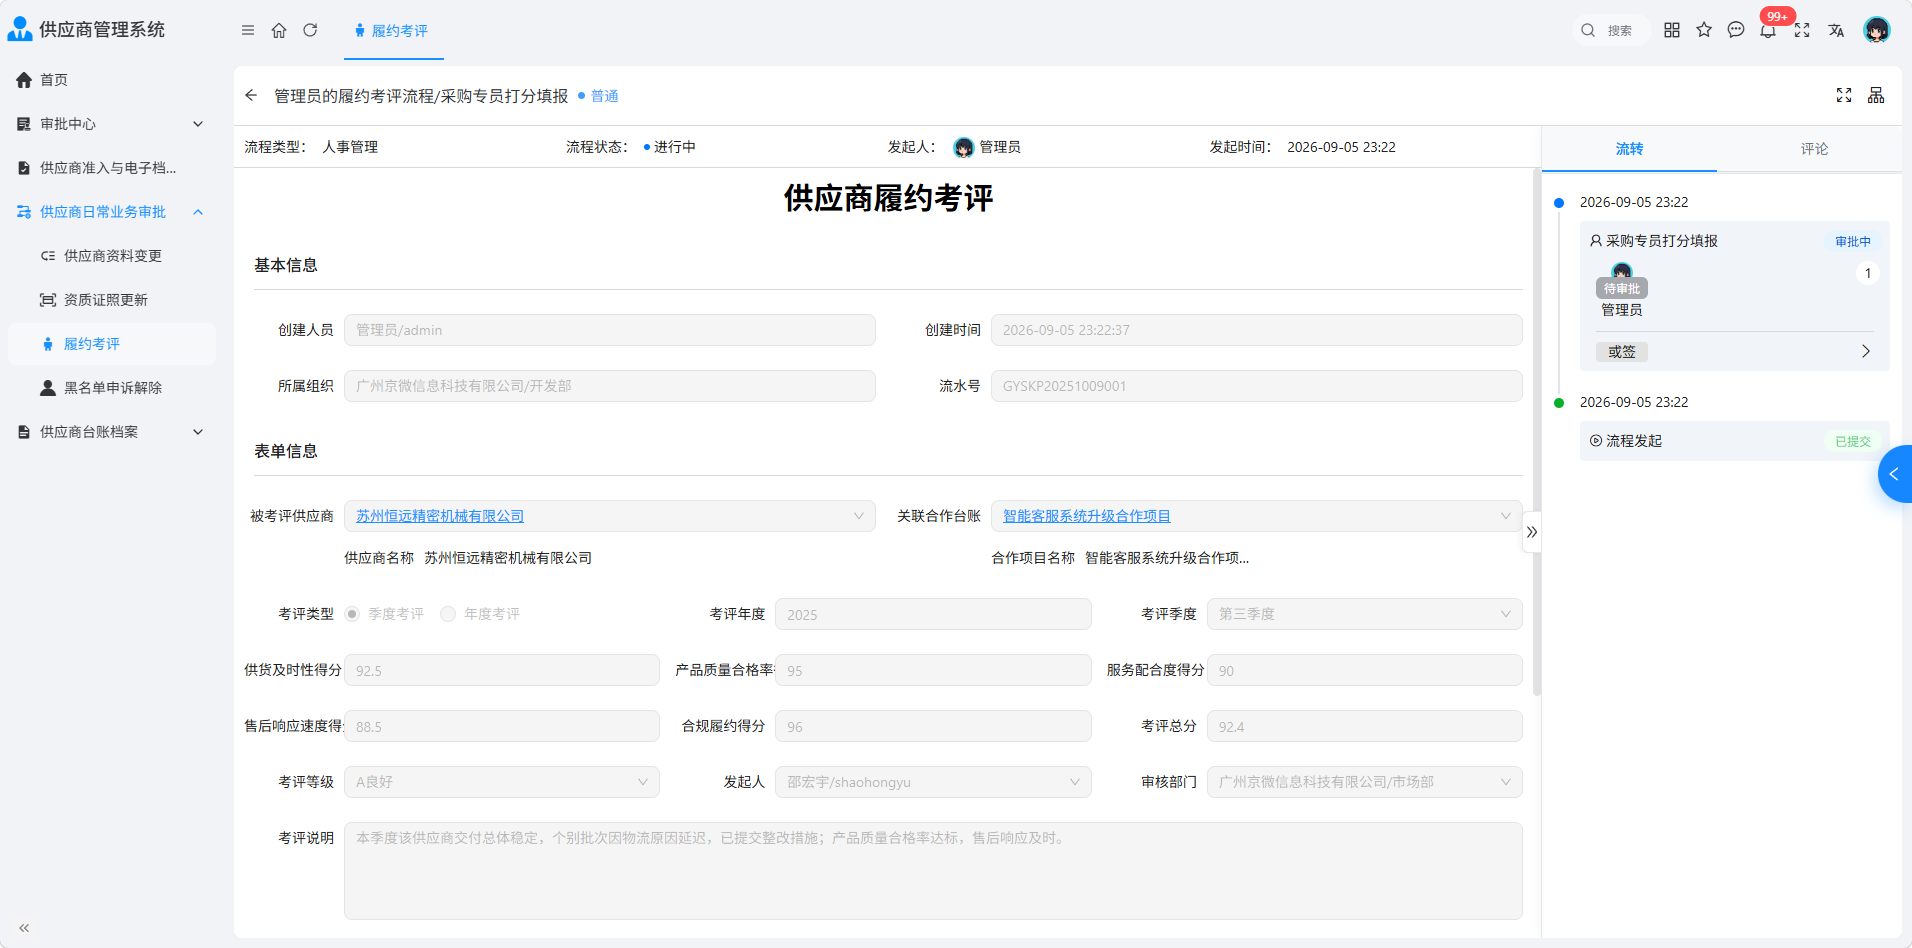Open the 智能客服系统升级合作项目 link
This screenshot has width=1912, height=948.
pyautogui.click(x=1086, y=516)
